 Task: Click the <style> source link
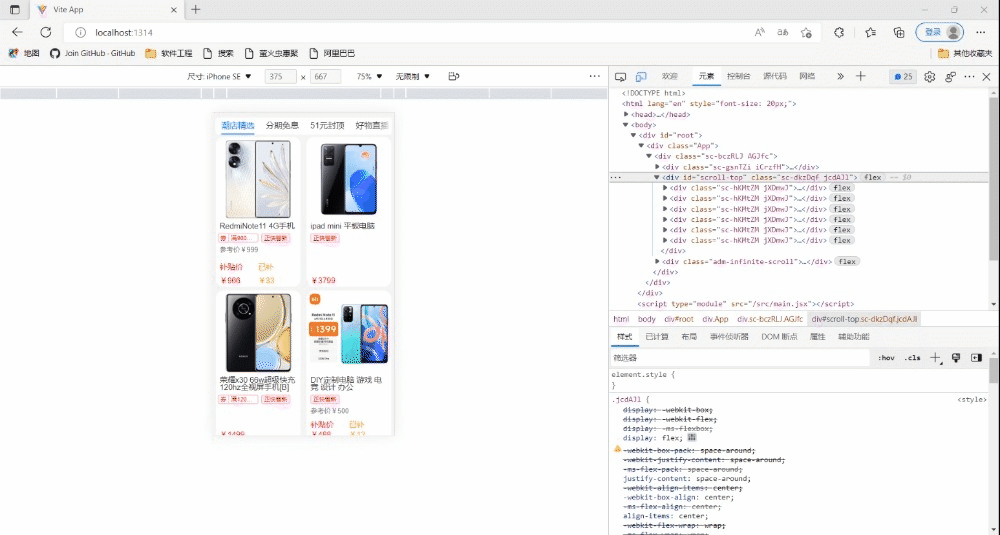coord(971,400)
